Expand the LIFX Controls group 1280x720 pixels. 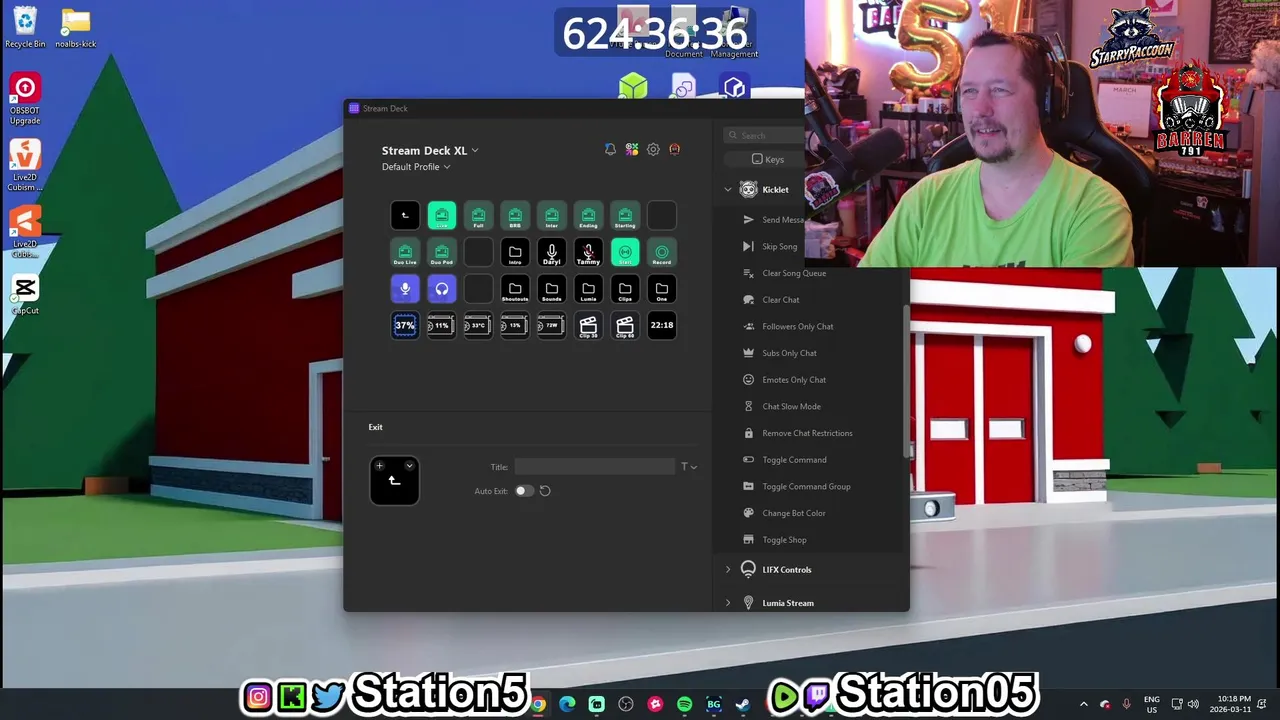click(728, 570)
